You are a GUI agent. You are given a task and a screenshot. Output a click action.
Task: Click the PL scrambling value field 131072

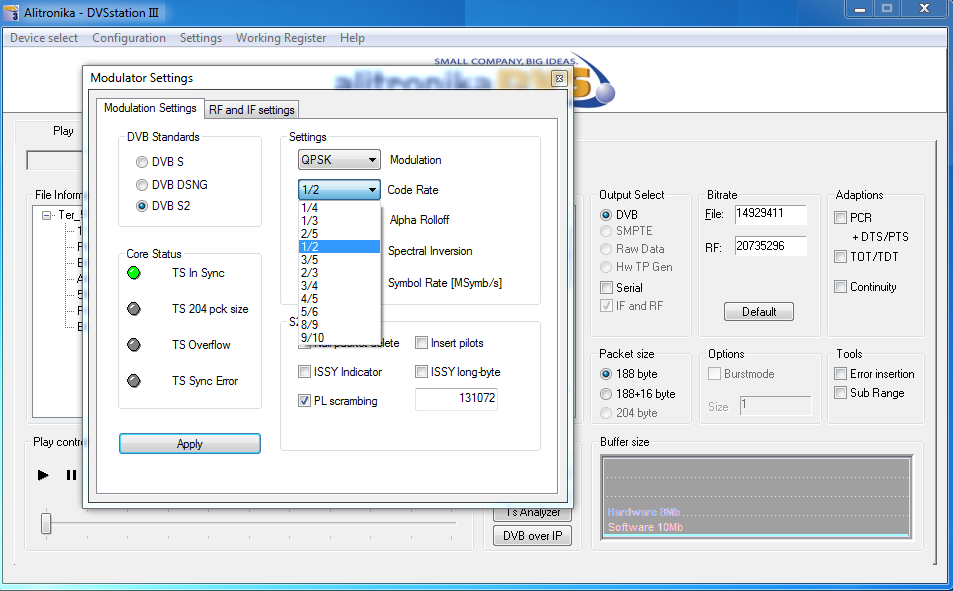456,400
